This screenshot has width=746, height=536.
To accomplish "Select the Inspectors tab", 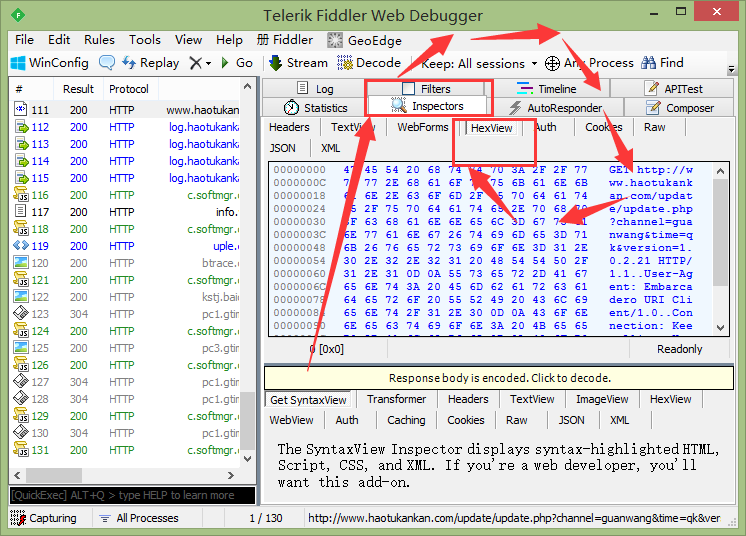I will (x=427, y=106).
